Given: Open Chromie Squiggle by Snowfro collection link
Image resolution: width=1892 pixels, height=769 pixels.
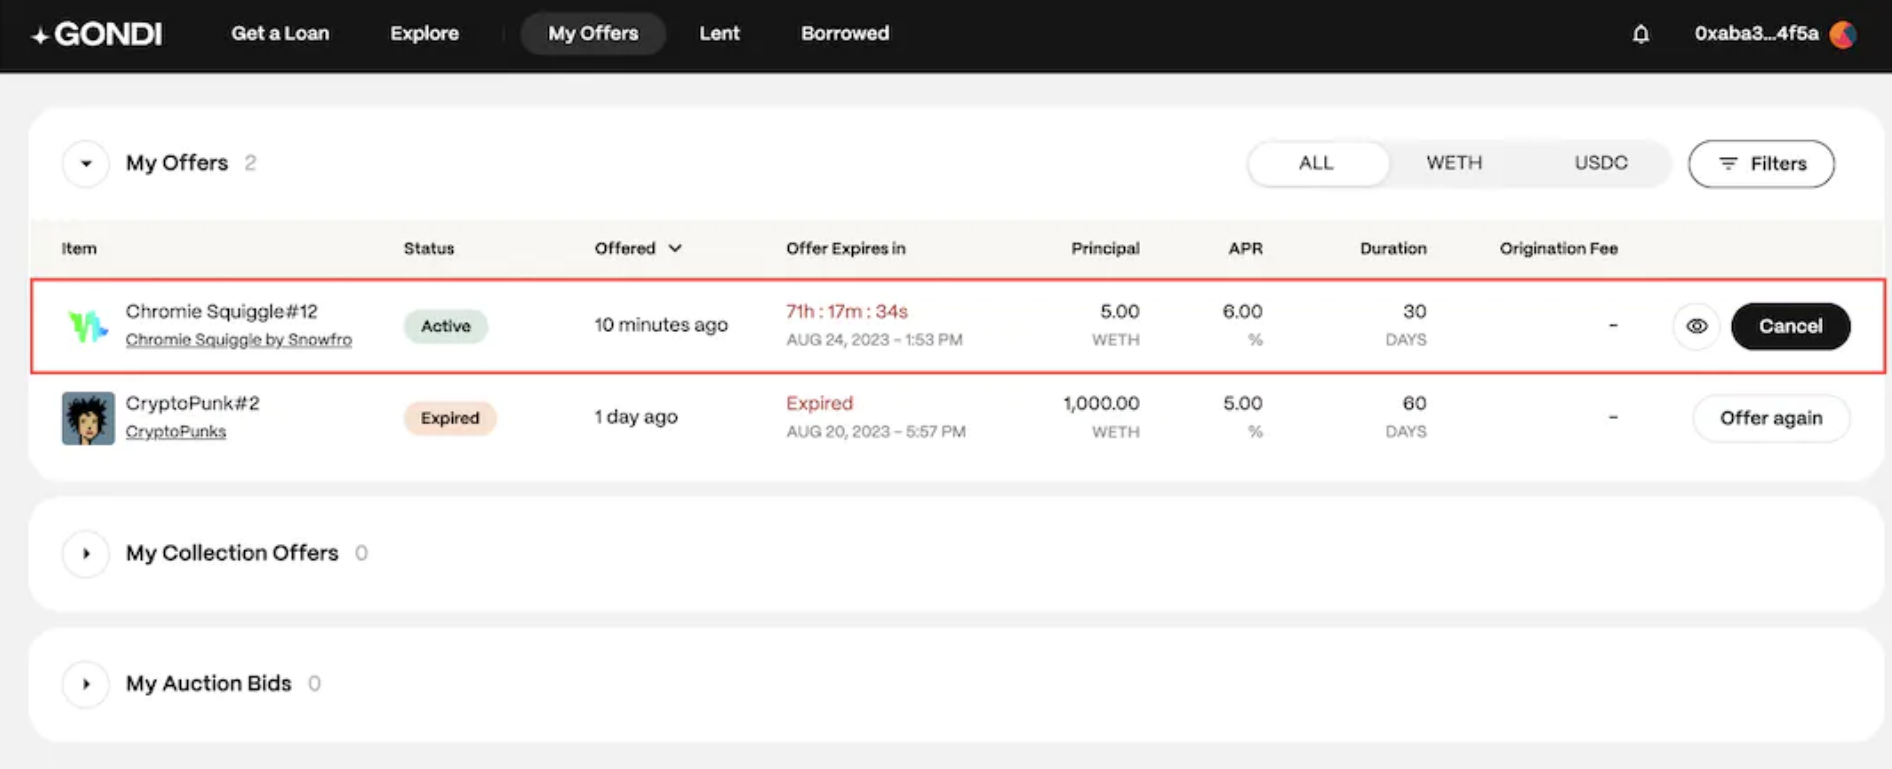Looking at the screenshot, I should click(x=238, y=340).
